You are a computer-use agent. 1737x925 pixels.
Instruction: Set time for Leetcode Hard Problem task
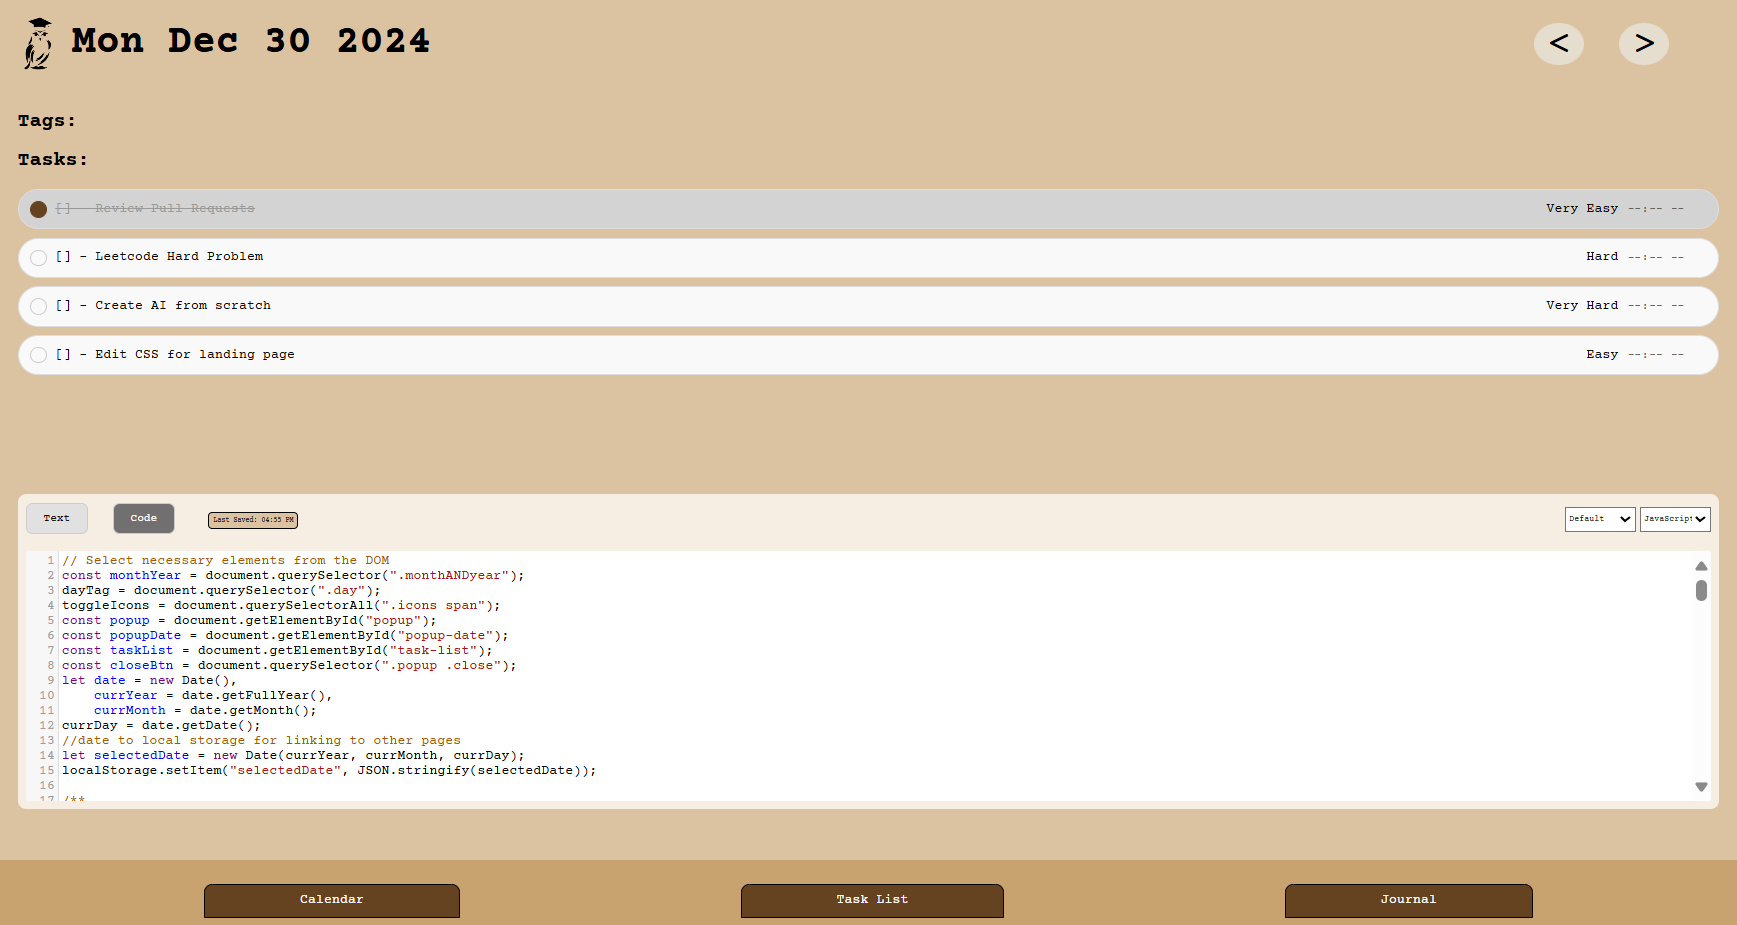click(1655, 257)
